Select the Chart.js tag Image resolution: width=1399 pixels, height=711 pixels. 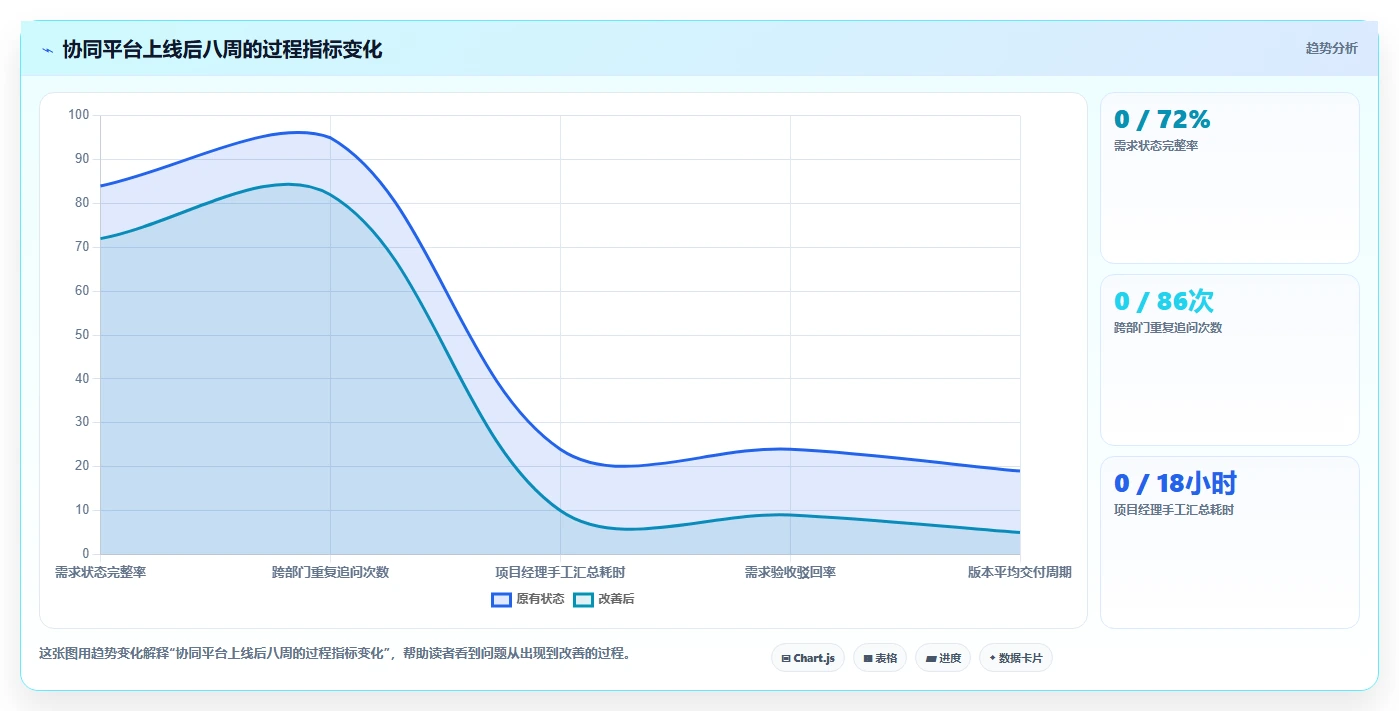(x=808, y=658)
